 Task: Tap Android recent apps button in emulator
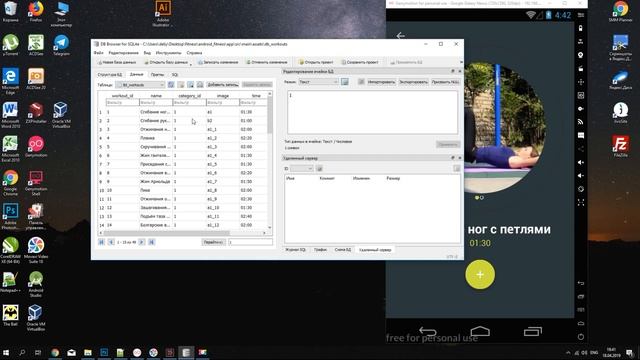[533, 331]
